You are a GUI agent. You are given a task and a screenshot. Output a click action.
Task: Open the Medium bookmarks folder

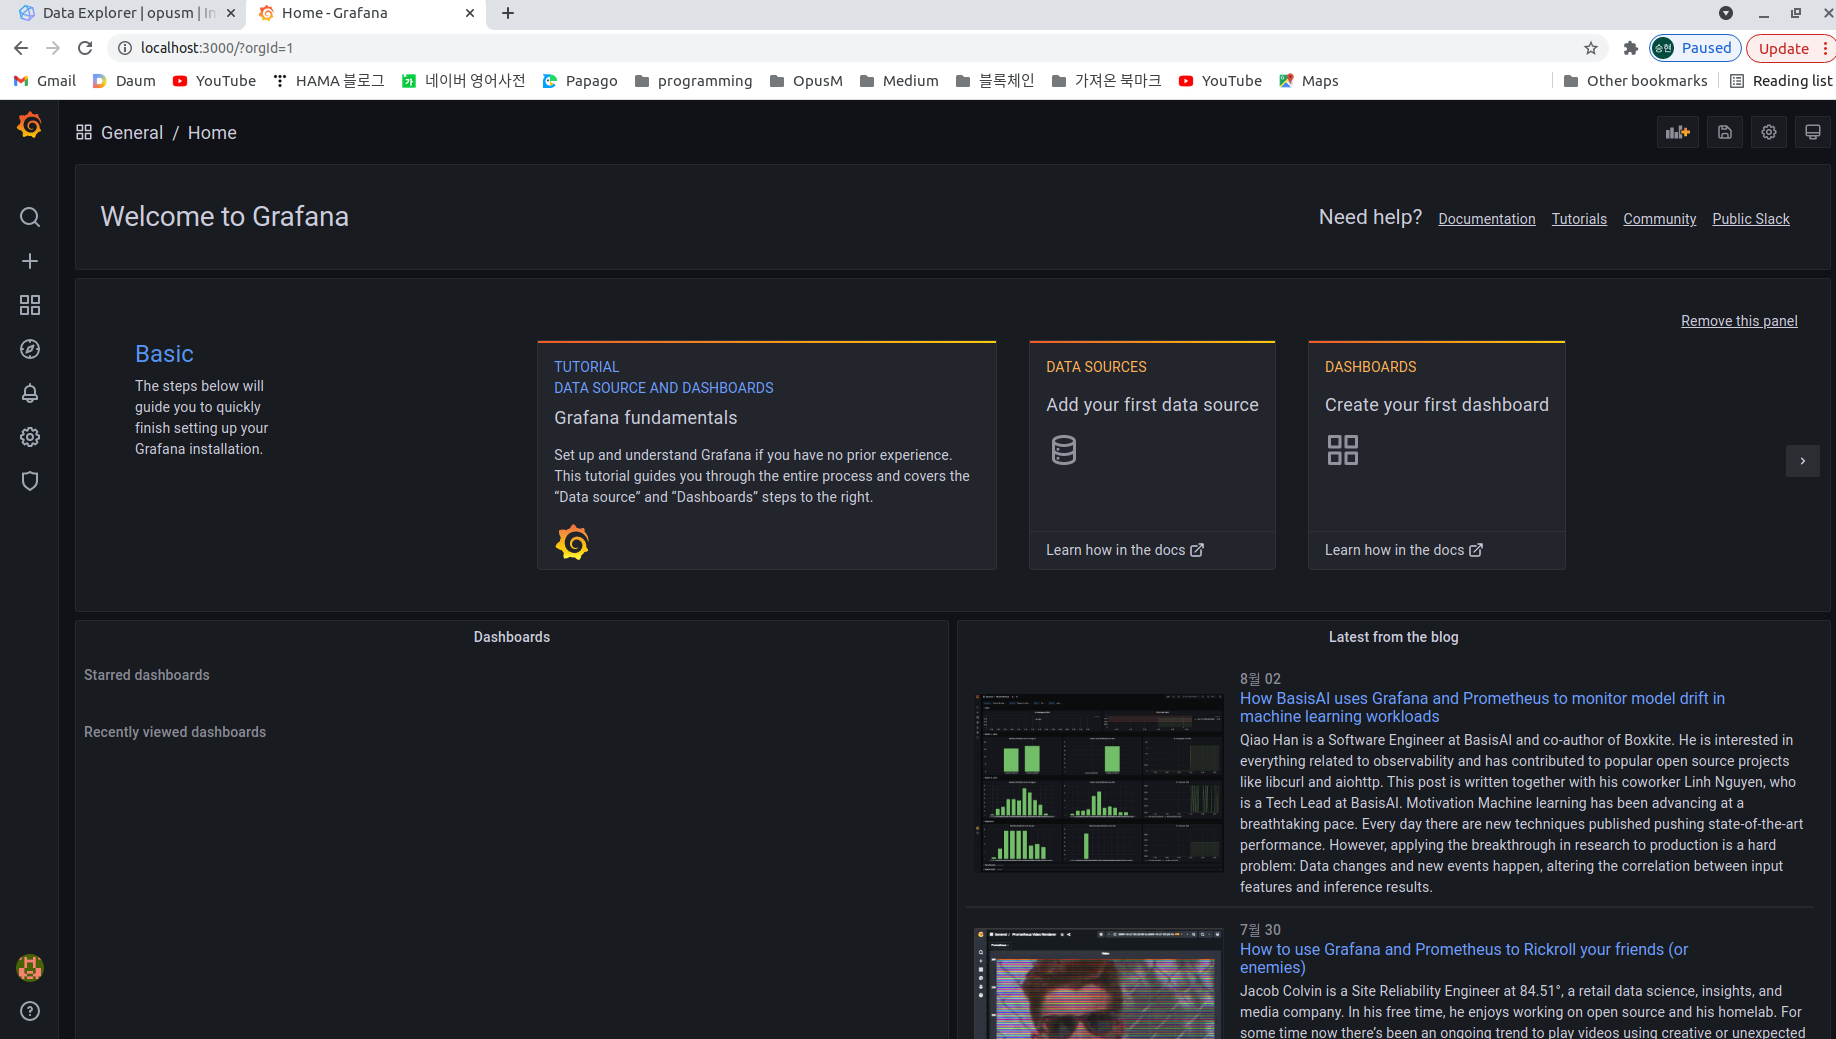899,81
